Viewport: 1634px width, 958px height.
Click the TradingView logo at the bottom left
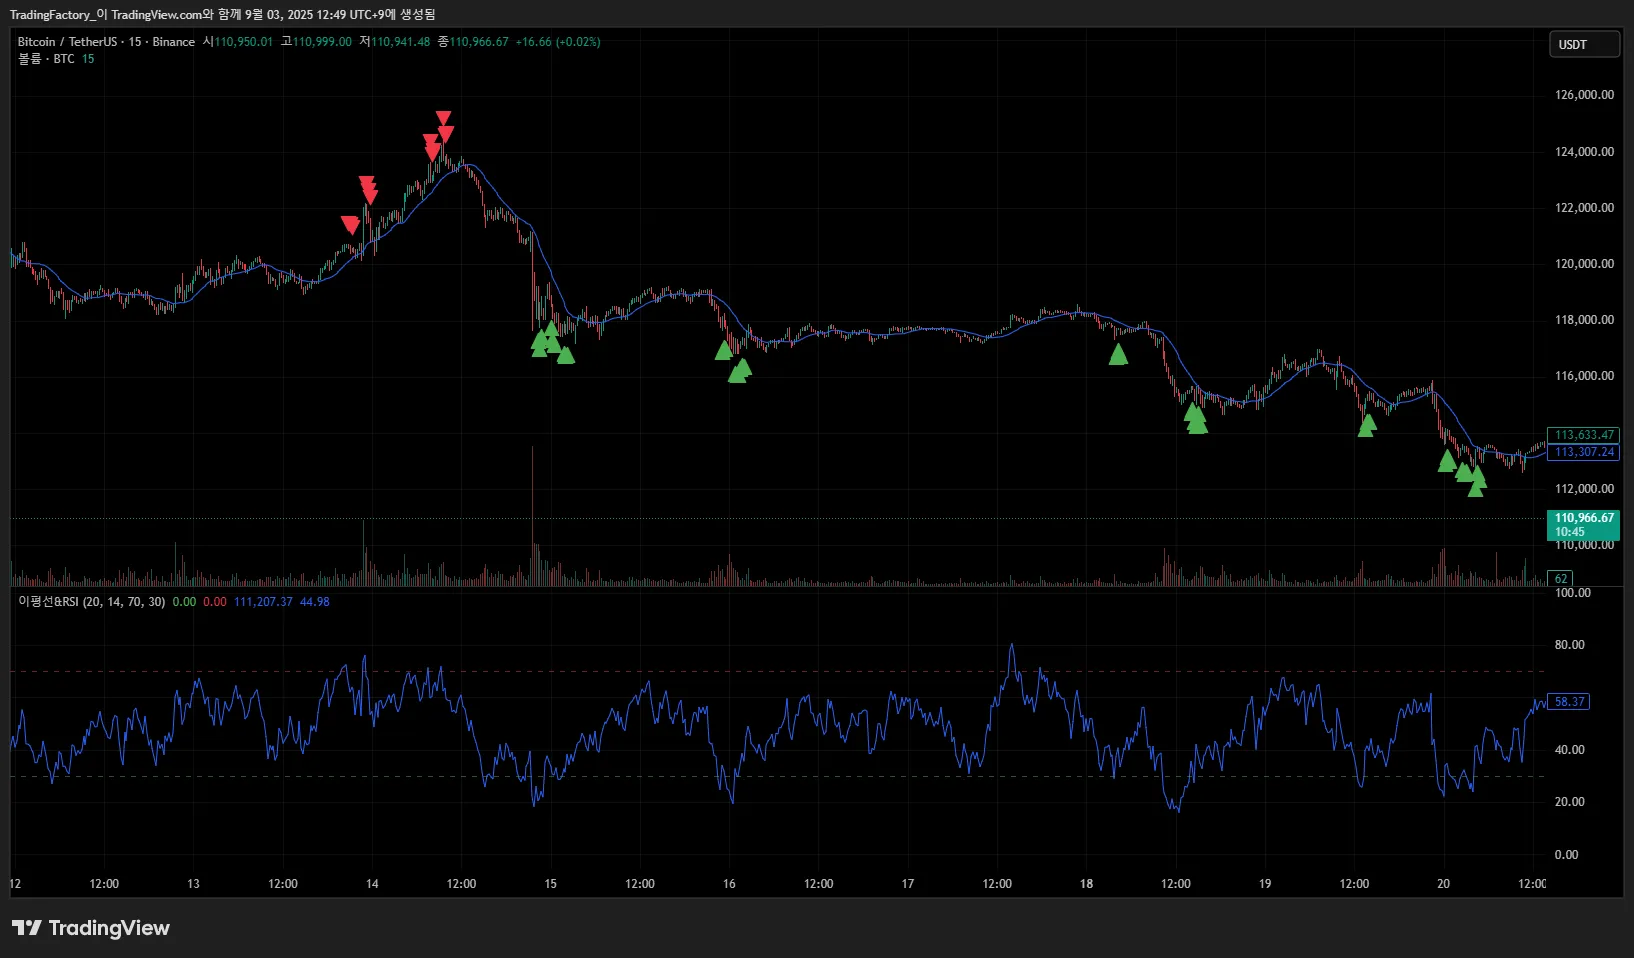click(91, 928)
